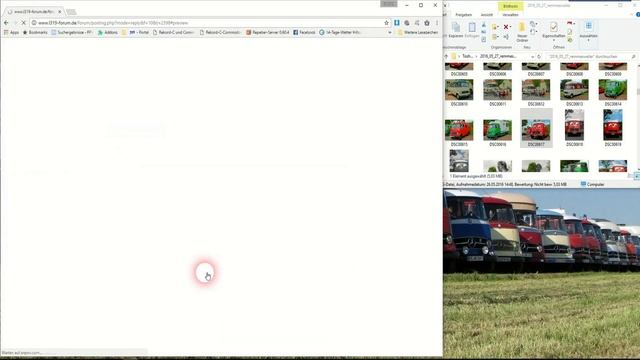Select thumbnail DSC00616
Screen dimensions: 640x360
click(498, 133)
